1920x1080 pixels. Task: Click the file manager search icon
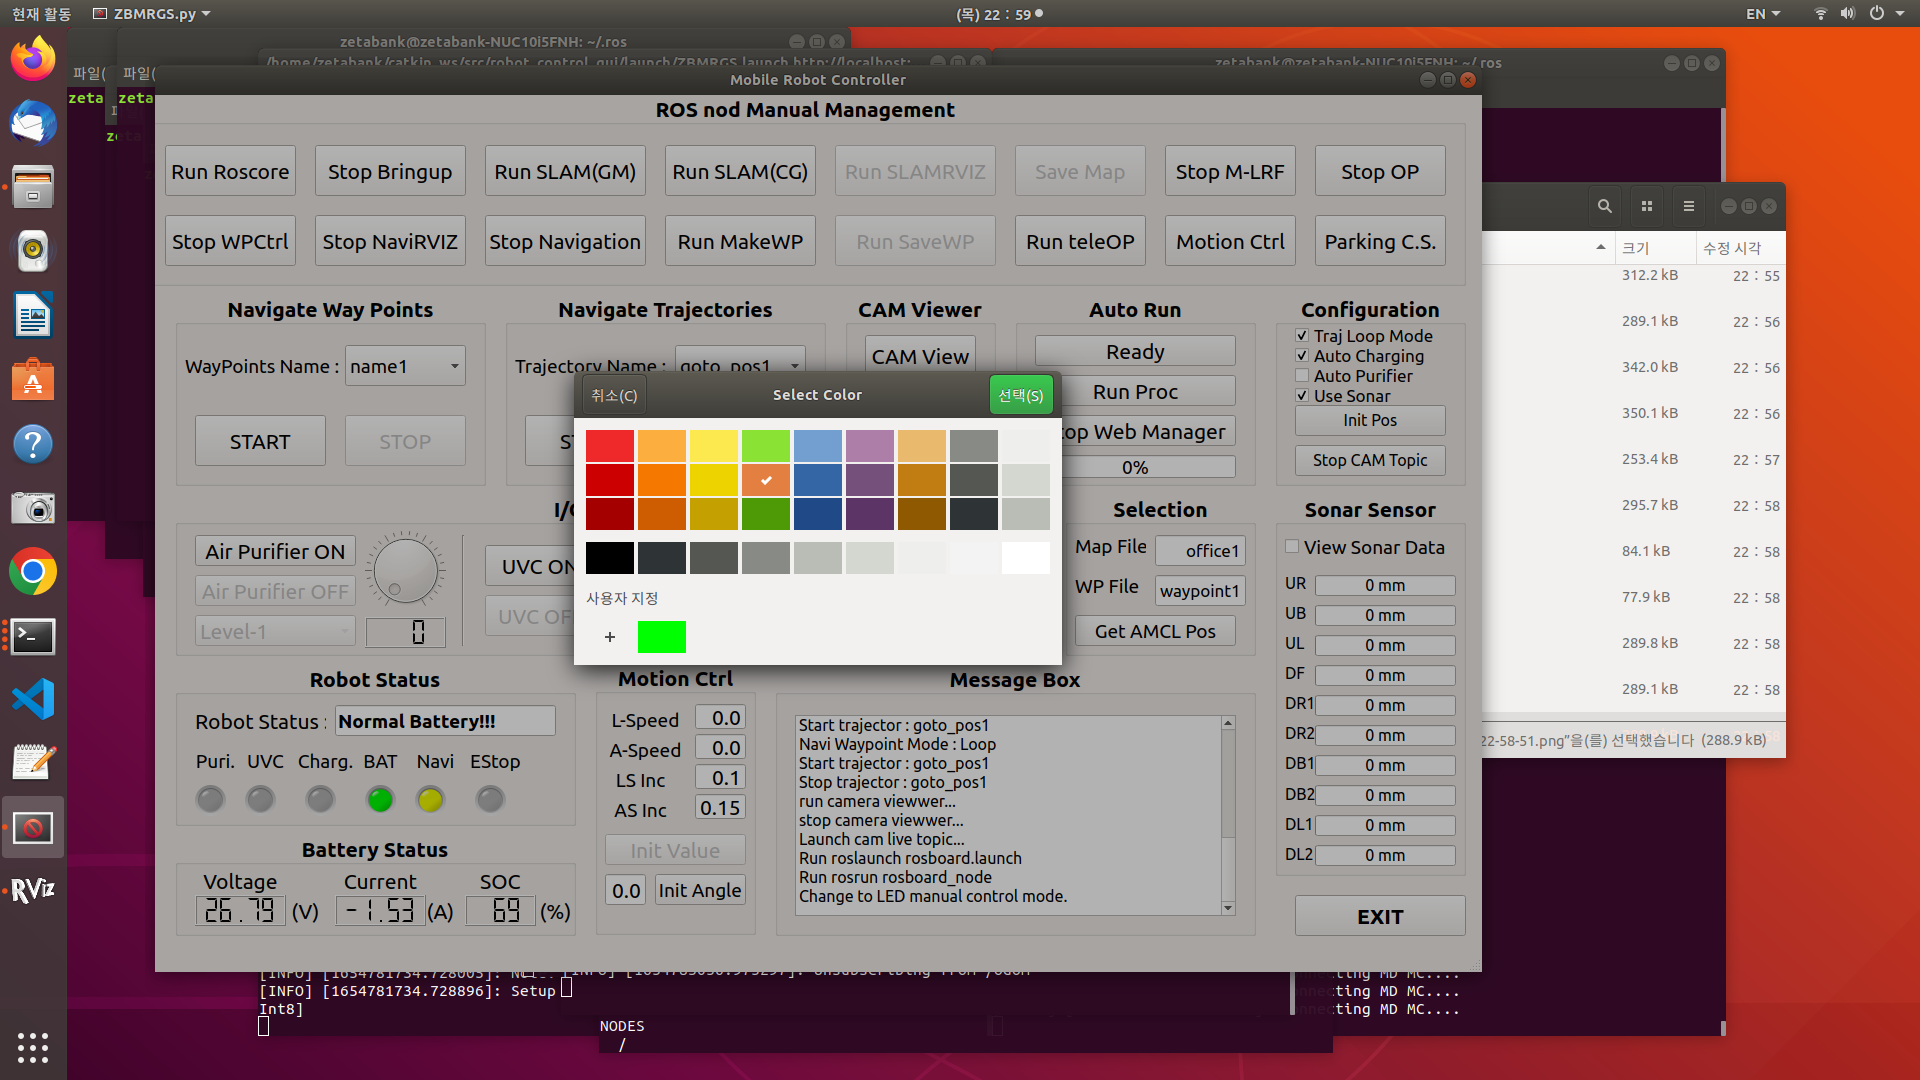click(x=1604, y=206)
